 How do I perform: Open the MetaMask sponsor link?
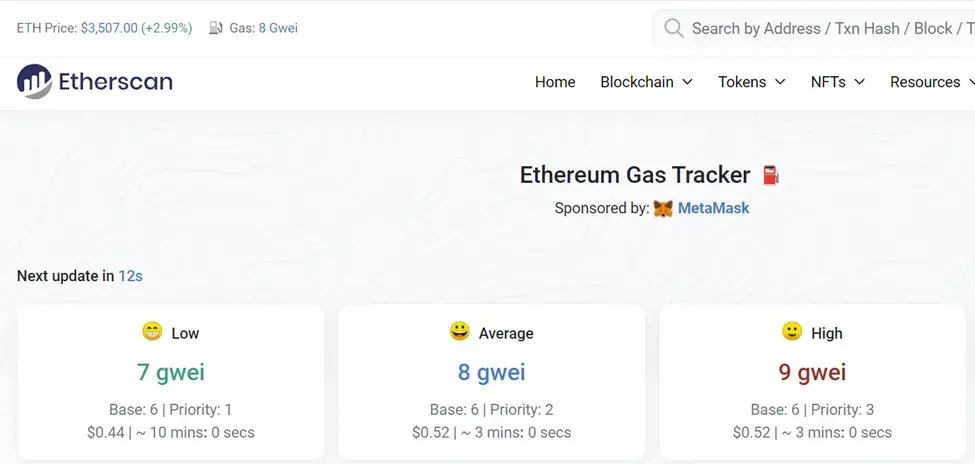[x=713, y=209]
